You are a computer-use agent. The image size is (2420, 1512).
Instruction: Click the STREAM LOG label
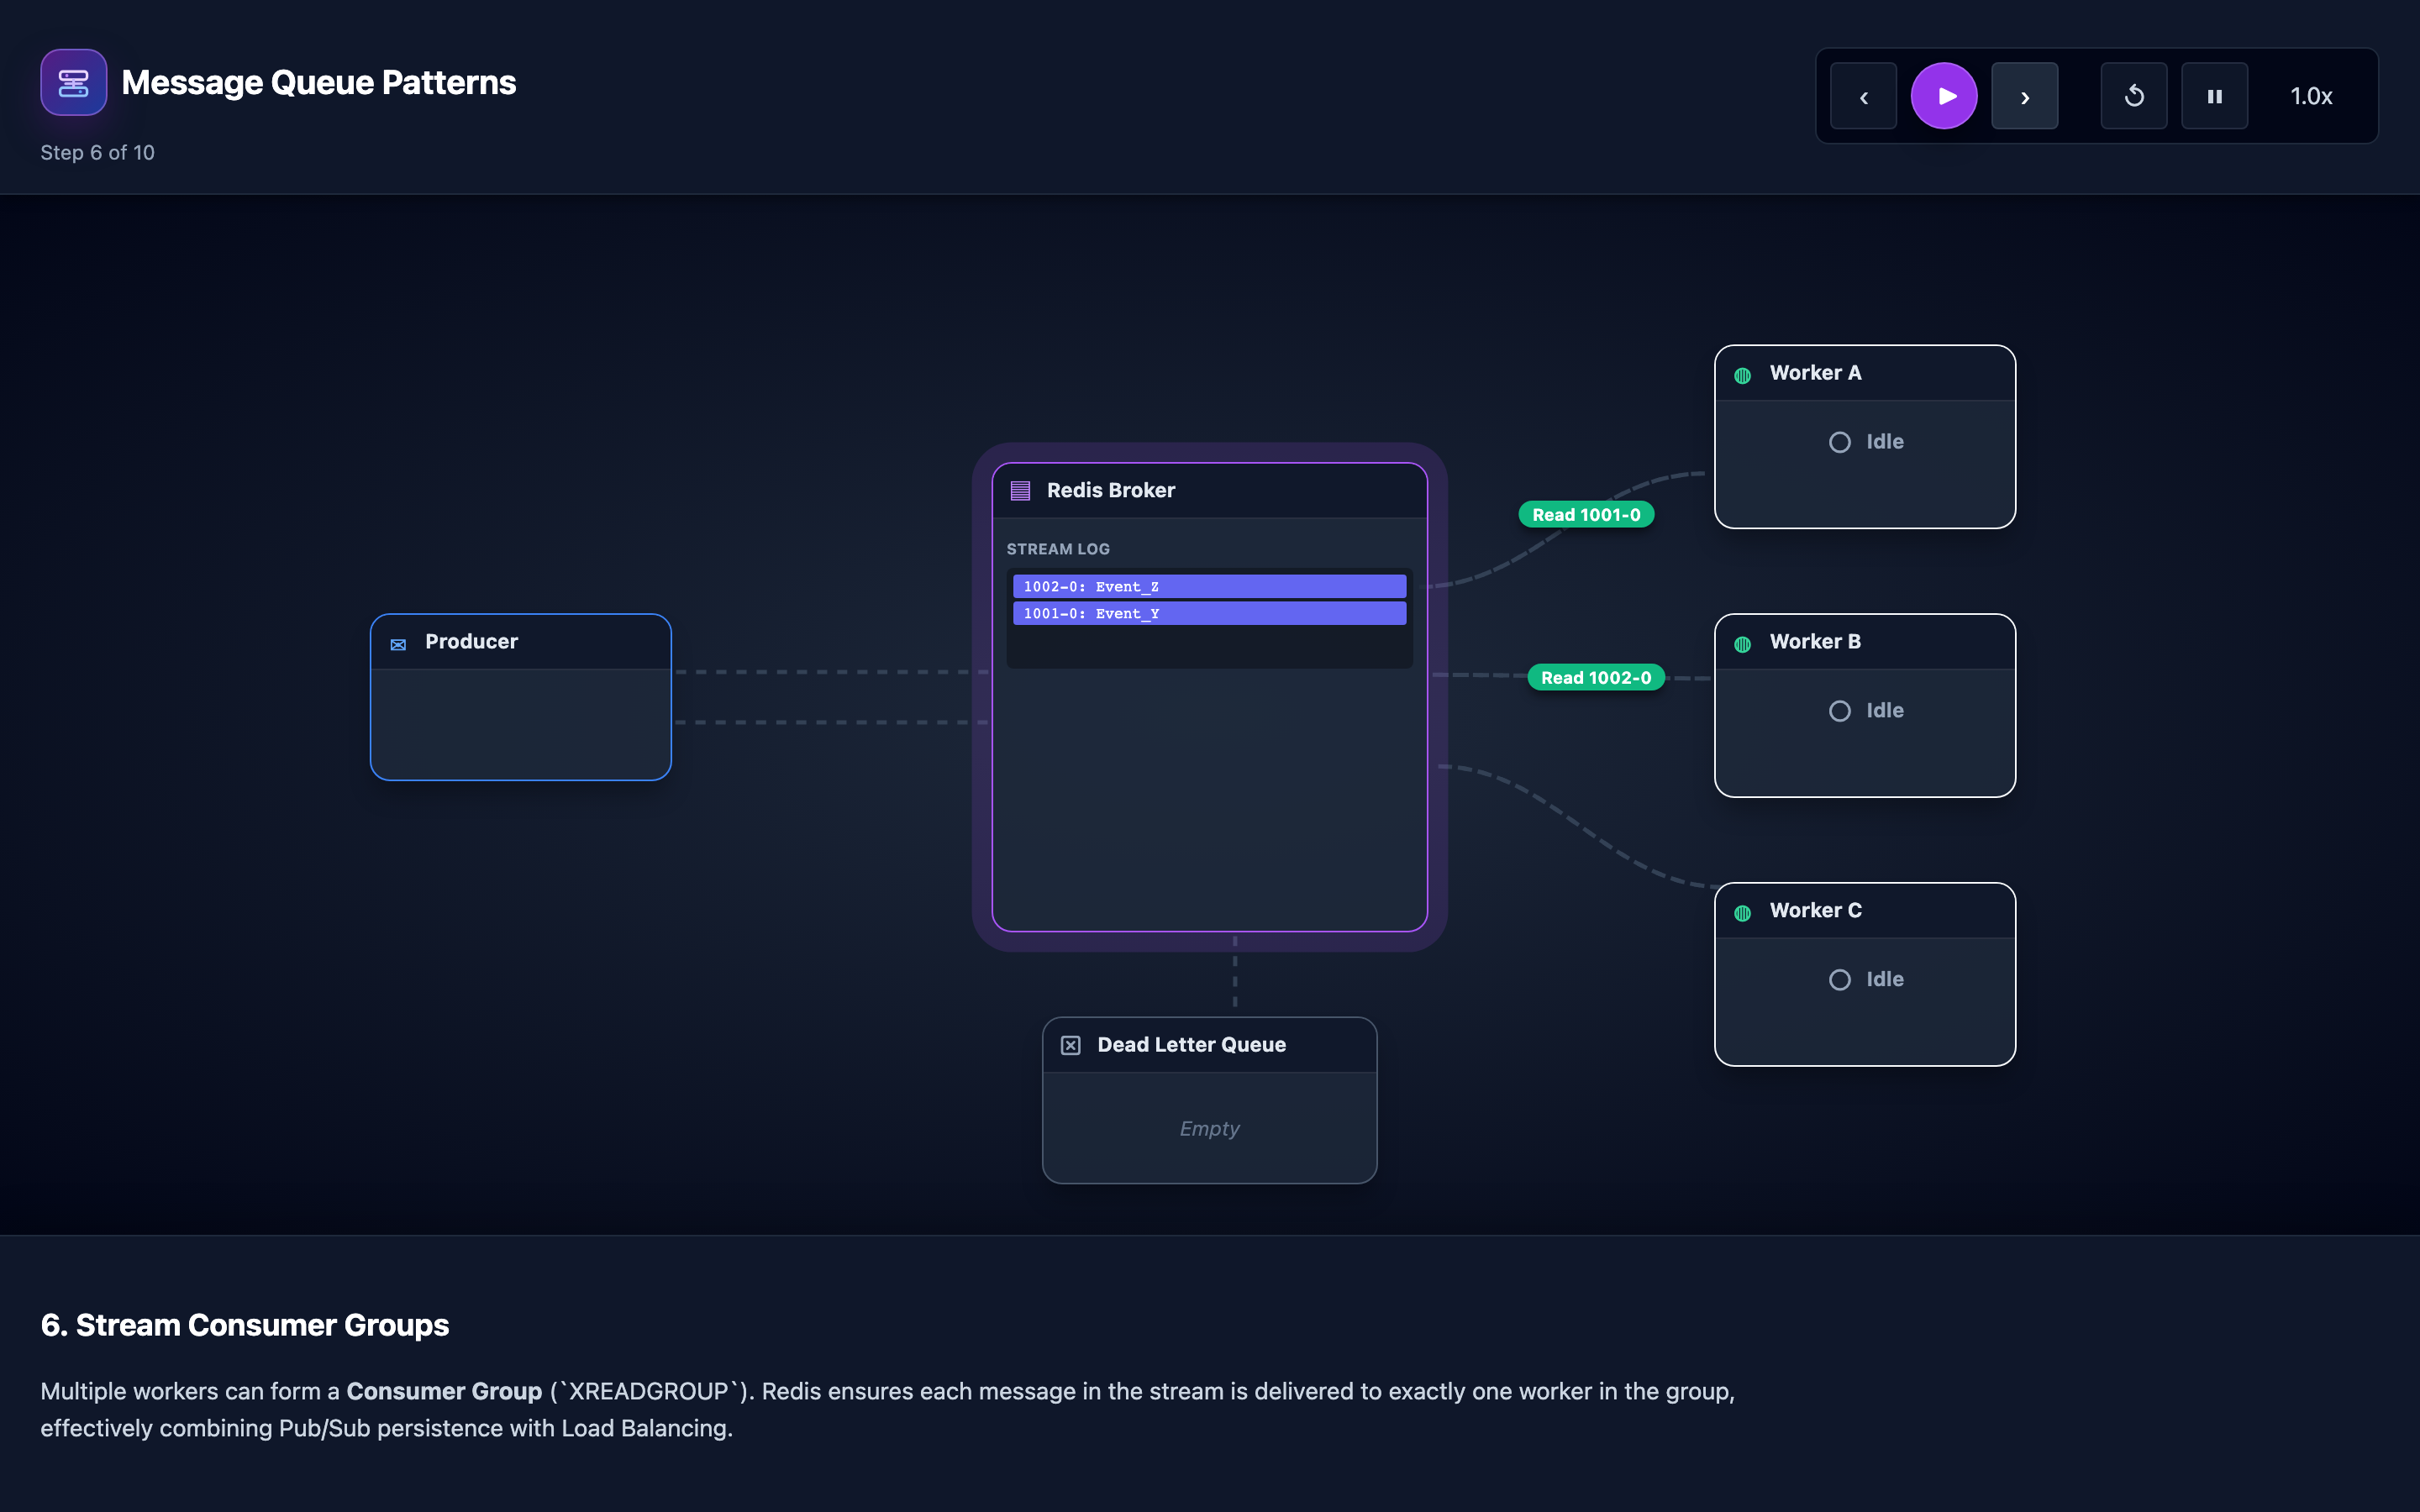(x=1058, y=549)
